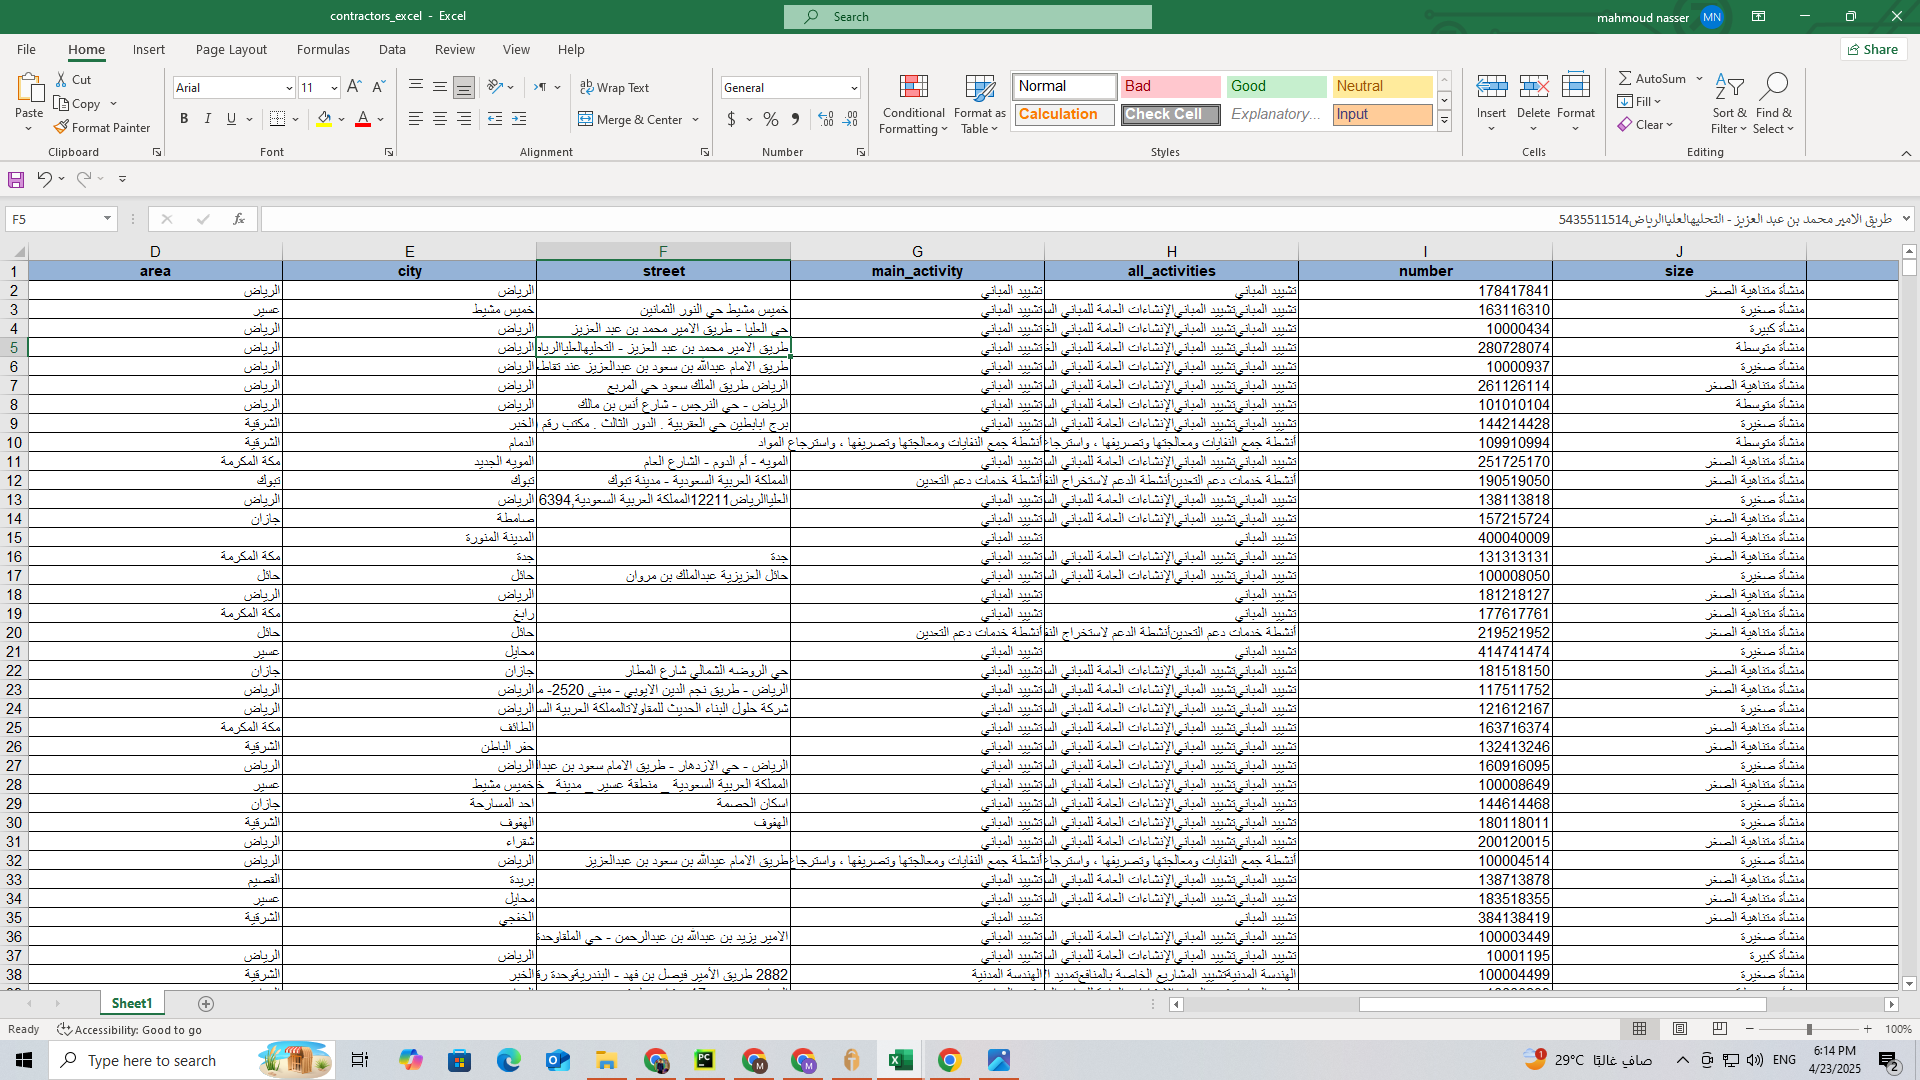
Task: Click the Format Painter brush icon
Action: point(62,127)
